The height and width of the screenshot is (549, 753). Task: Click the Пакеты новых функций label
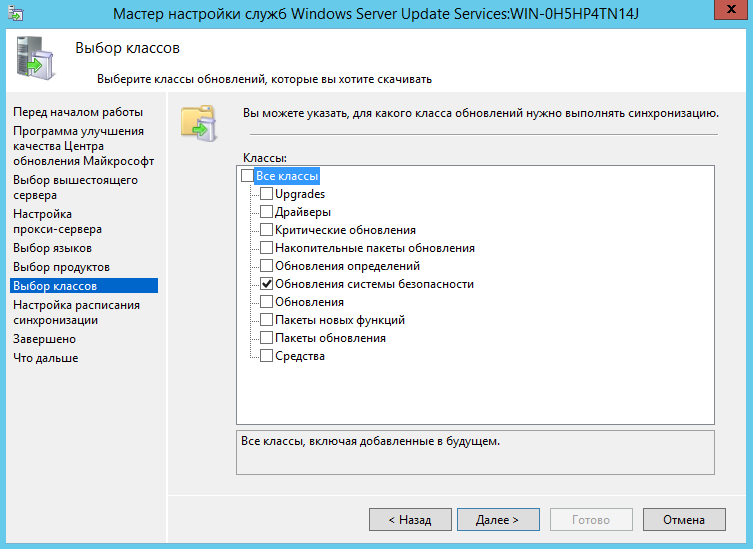[340, 320]
